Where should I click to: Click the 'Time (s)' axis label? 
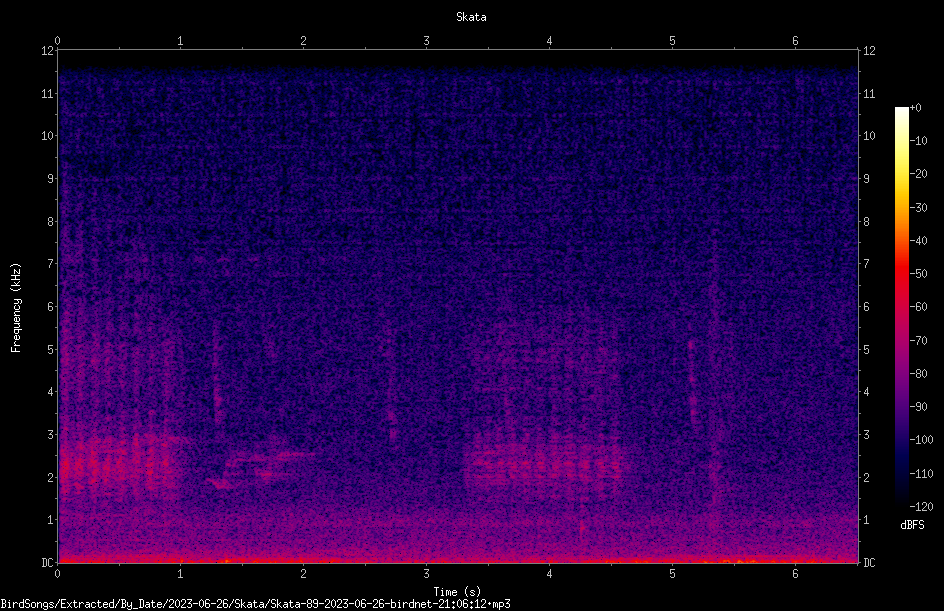click(457, 592)
